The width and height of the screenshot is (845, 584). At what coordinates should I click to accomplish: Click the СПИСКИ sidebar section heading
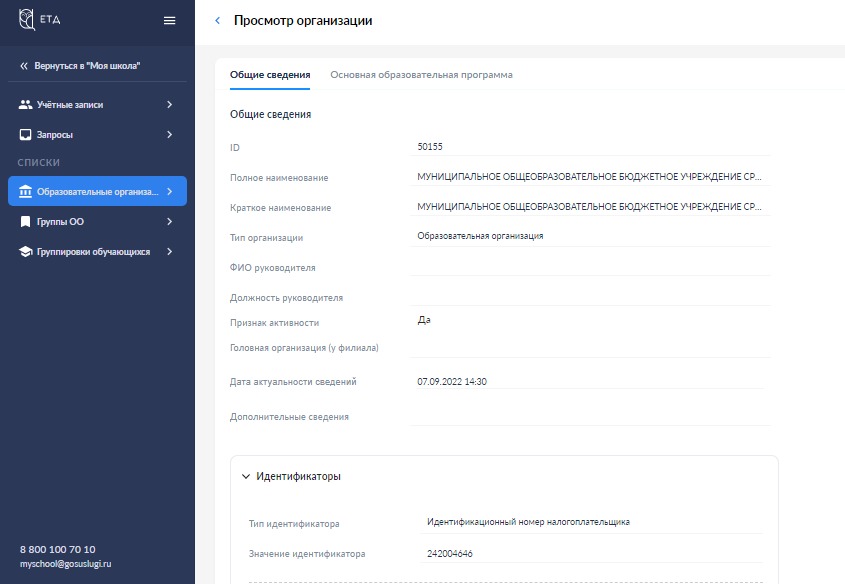pyautogui.click(x=38, y=162)
